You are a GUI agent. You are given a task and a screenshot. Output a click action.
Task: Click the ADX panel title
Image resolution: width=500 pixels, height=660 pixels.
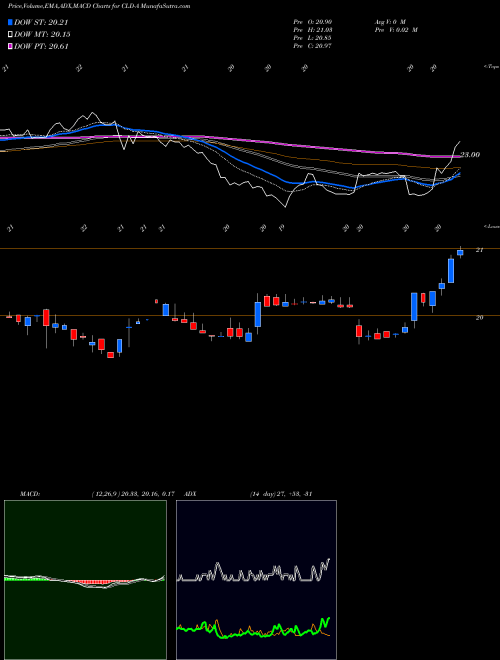(x=191, y=494)
